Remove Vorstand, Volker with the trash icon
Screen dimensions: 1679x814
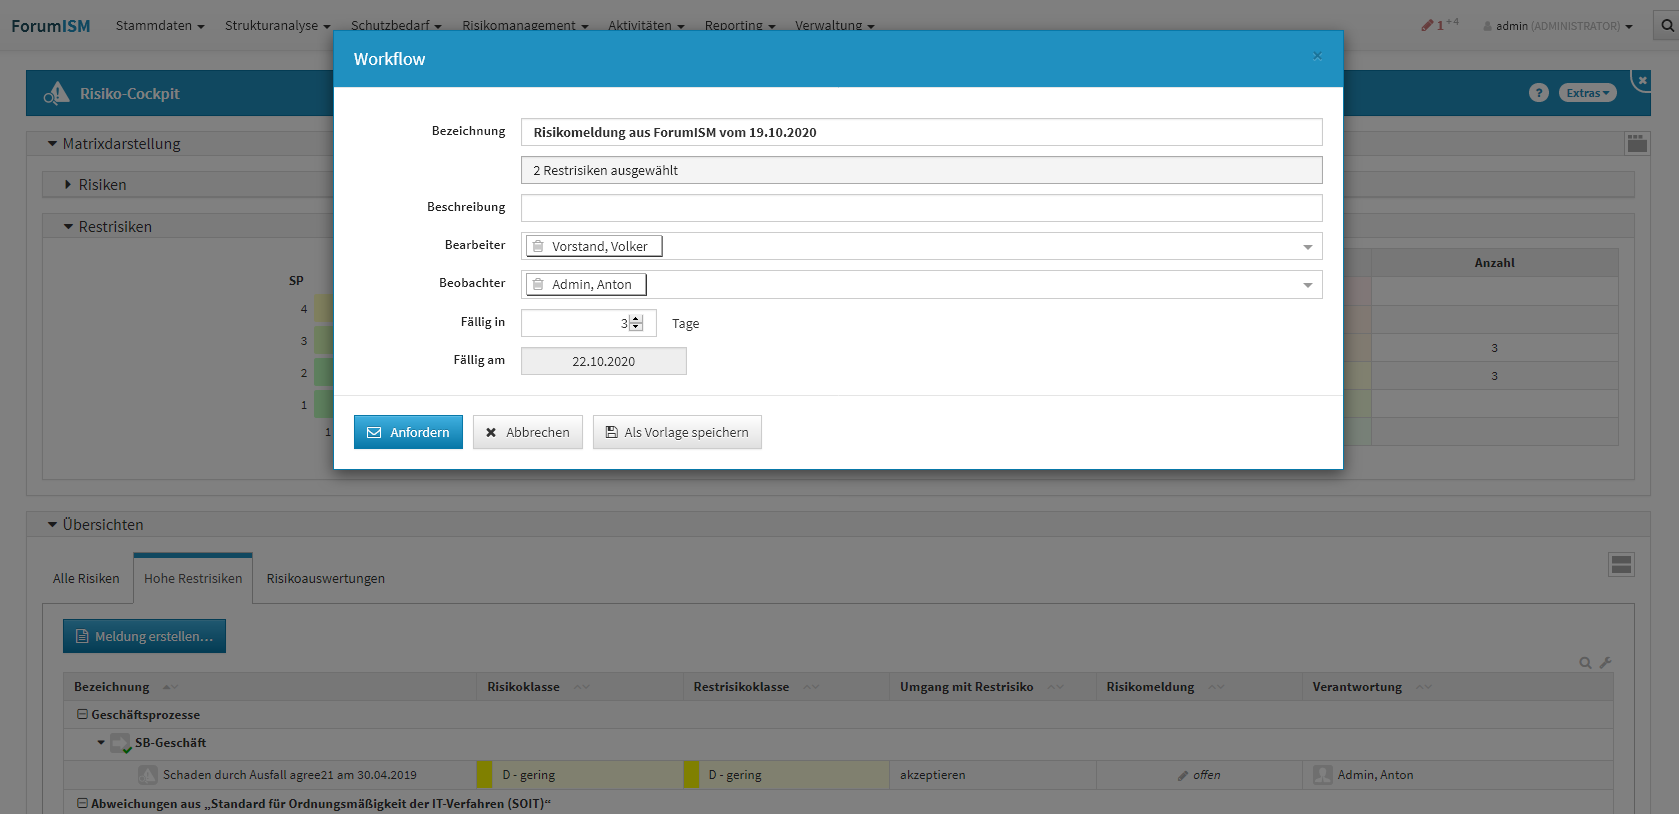[x=538, y=246]
